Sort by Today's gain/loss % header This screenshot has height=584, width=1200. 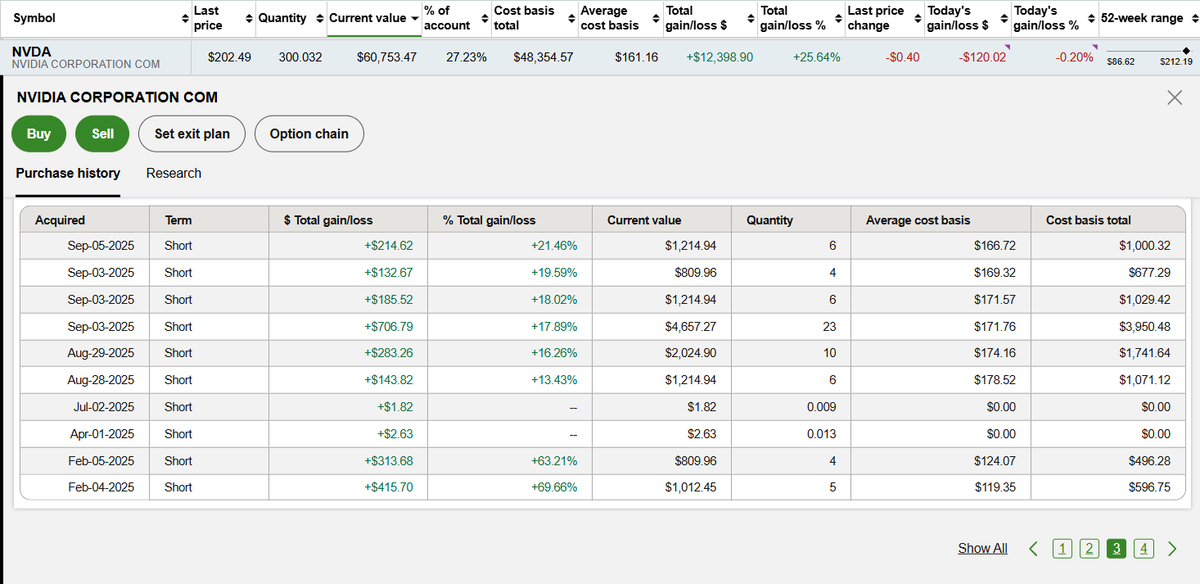1046,18
